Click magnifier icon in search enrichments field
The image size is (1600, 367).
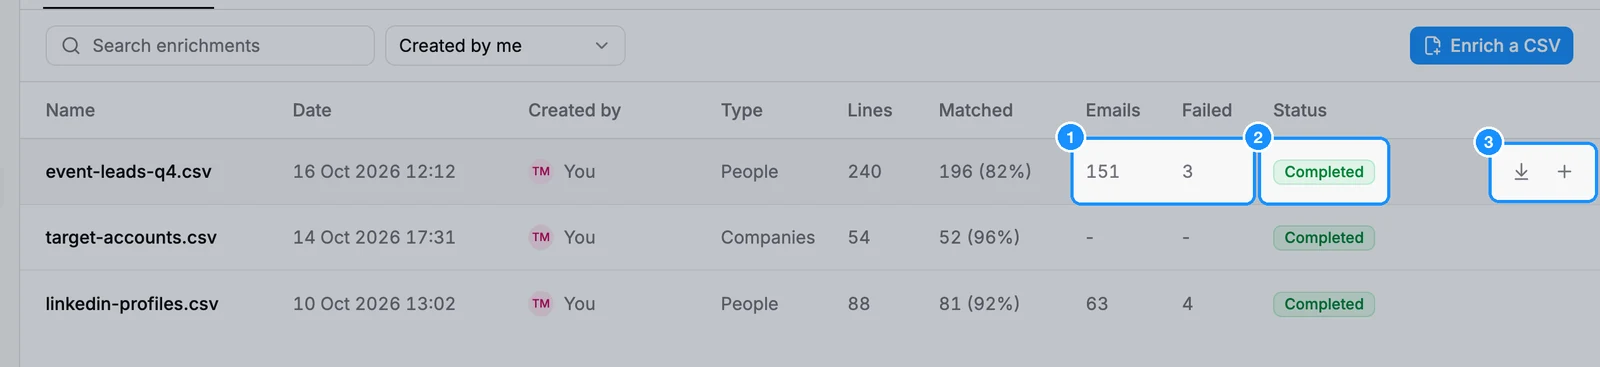tap(71, 46)
